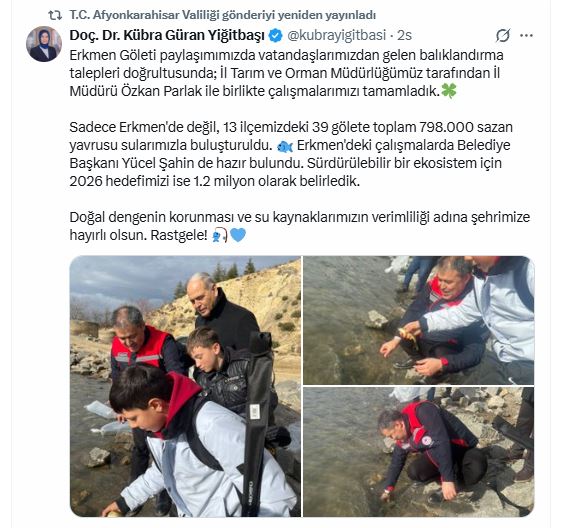Click the Doğal dengenin korunması closing paragraph
This screenshot has height=528, width=571.
click(x=300, y=226)
